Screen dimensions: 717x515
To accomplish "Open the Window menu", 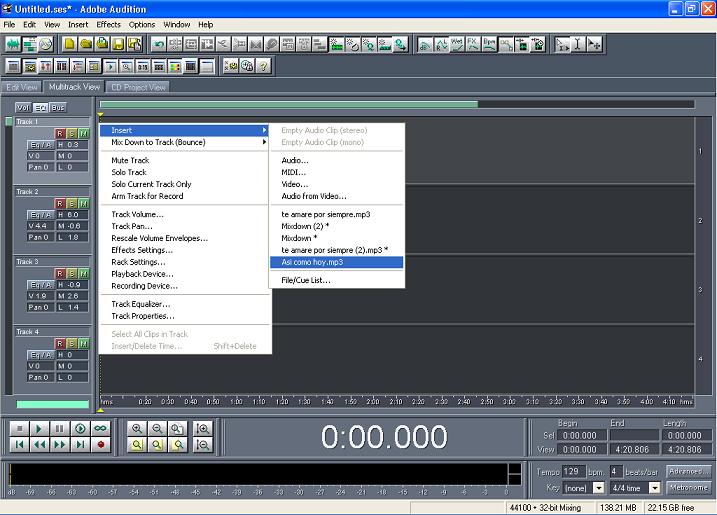I will [177, 25].
